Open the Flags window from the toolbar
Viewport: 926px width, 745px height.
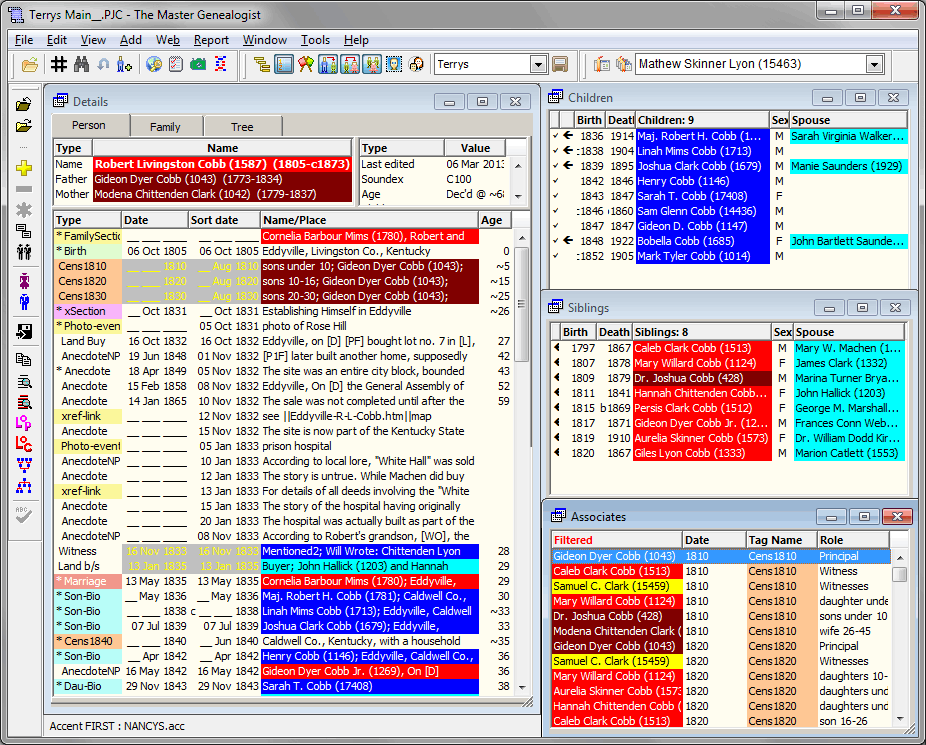coord(305,66)
